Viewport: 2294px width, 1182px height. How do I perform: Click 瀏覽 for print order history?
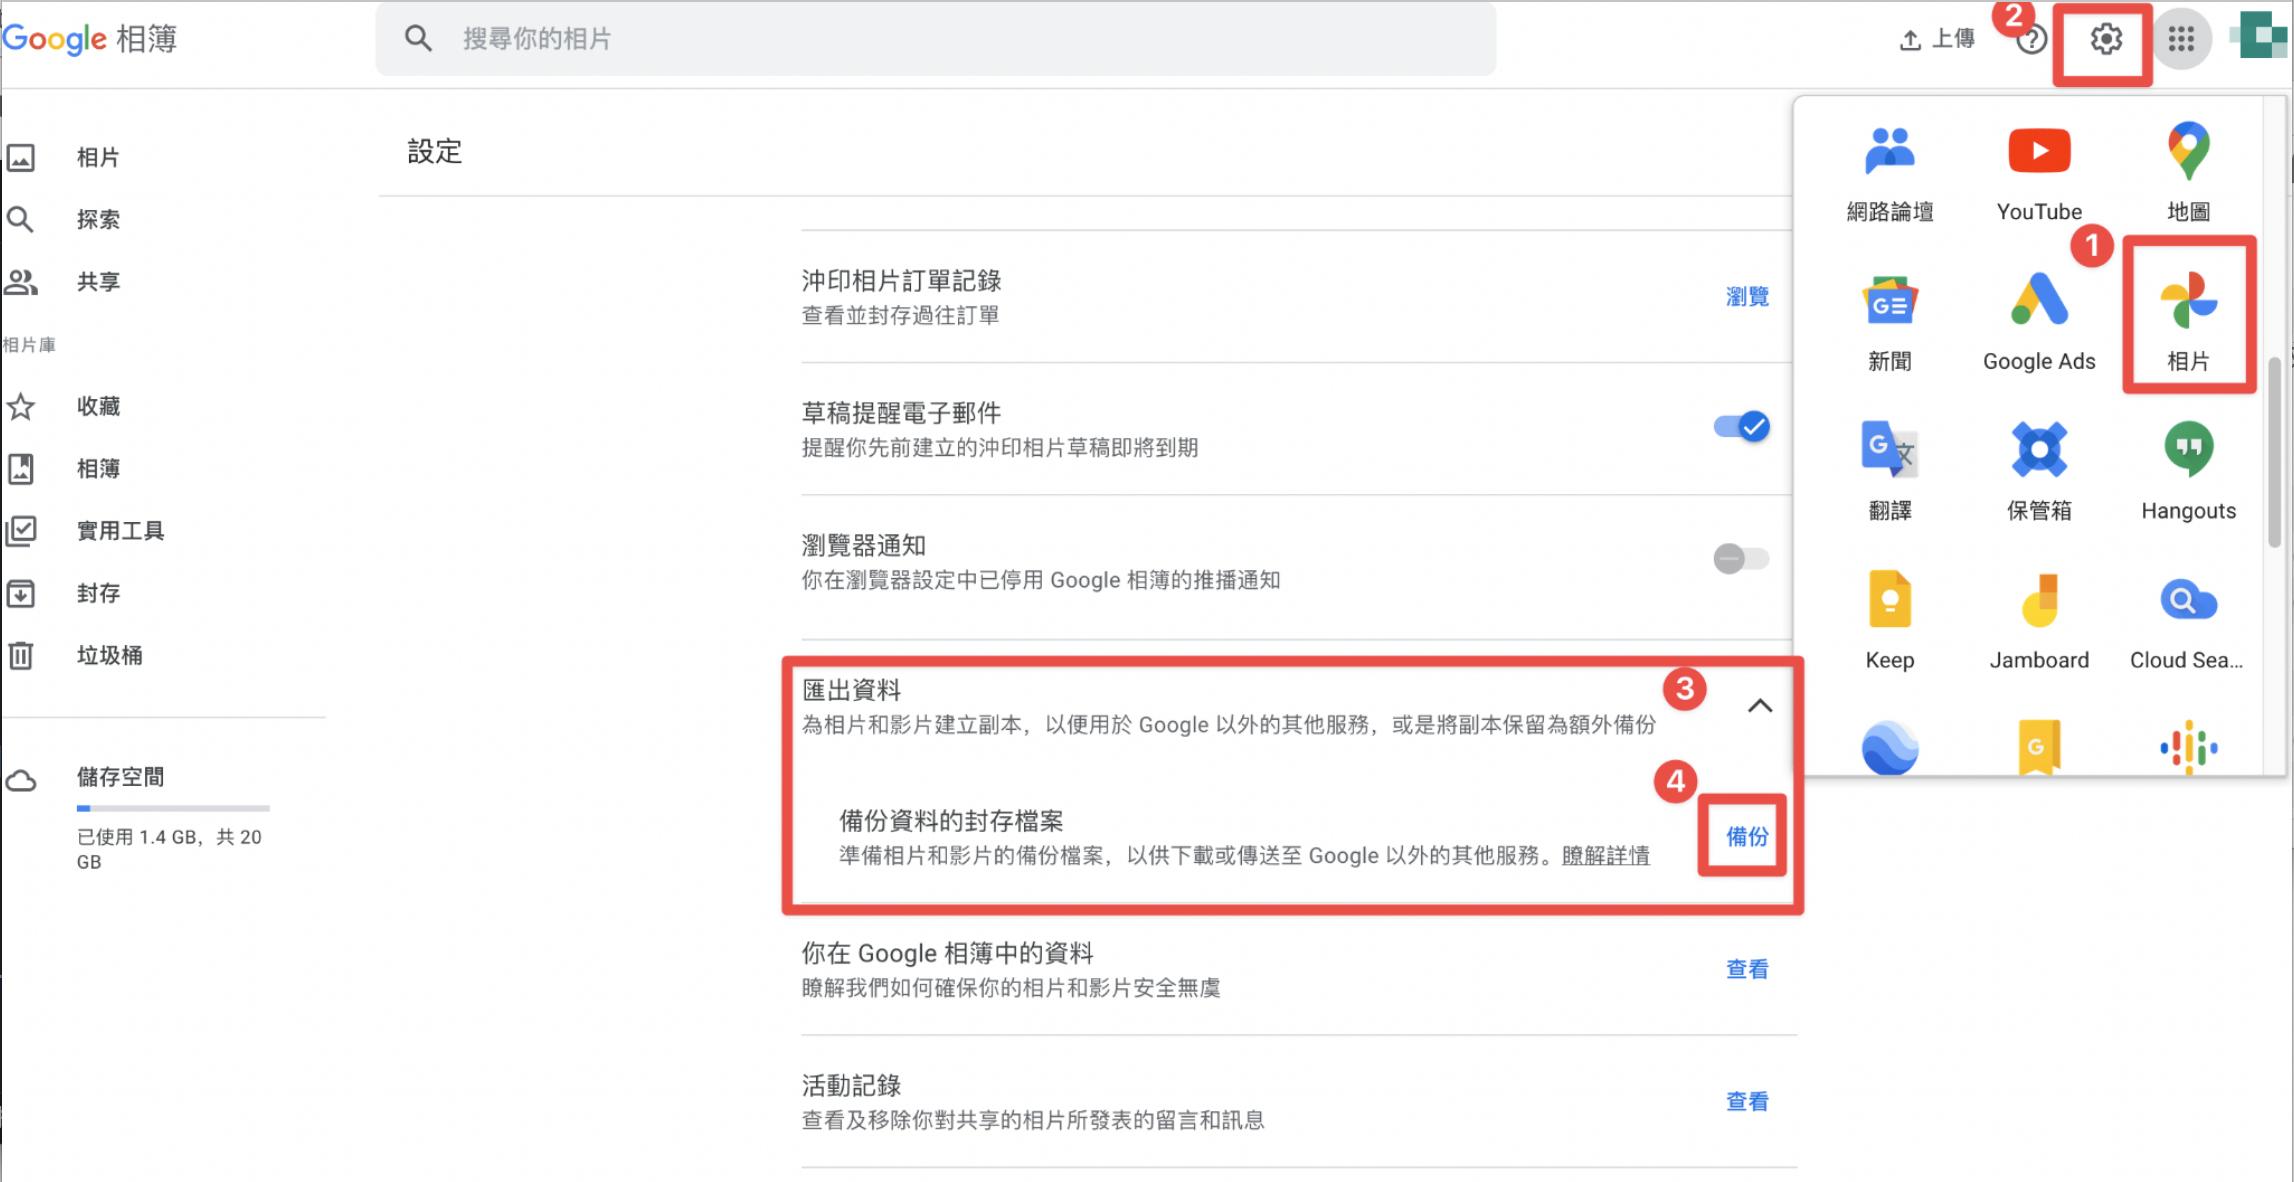(1746, 297)
